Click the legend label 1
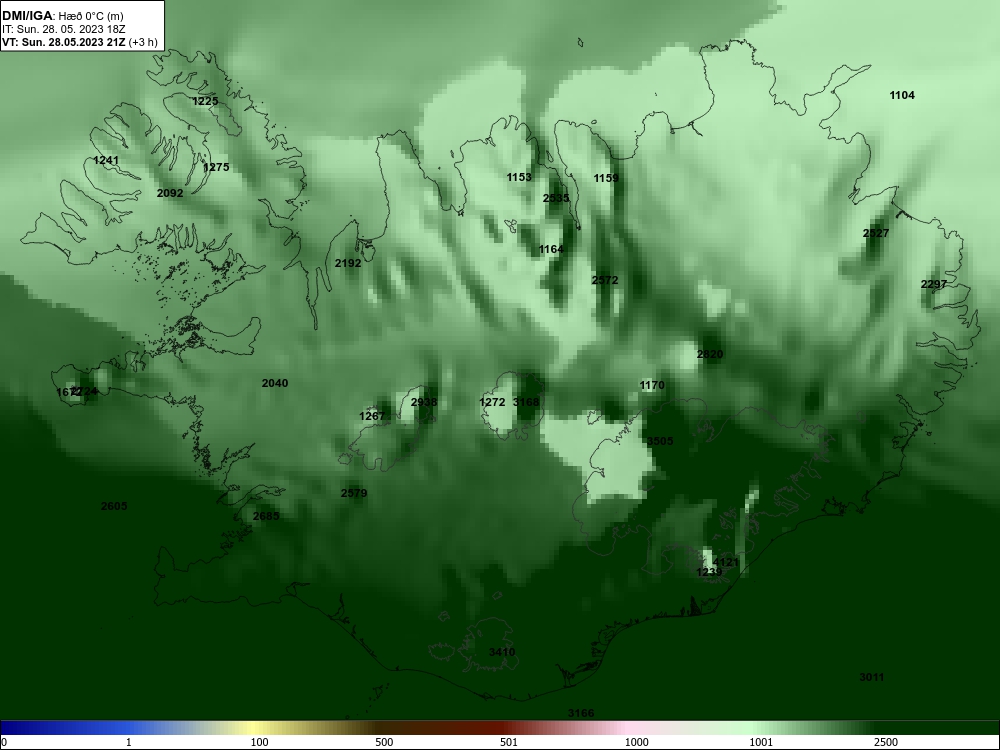The width and height of the screenshot is (1000, 750). click(x=129, y=742)
